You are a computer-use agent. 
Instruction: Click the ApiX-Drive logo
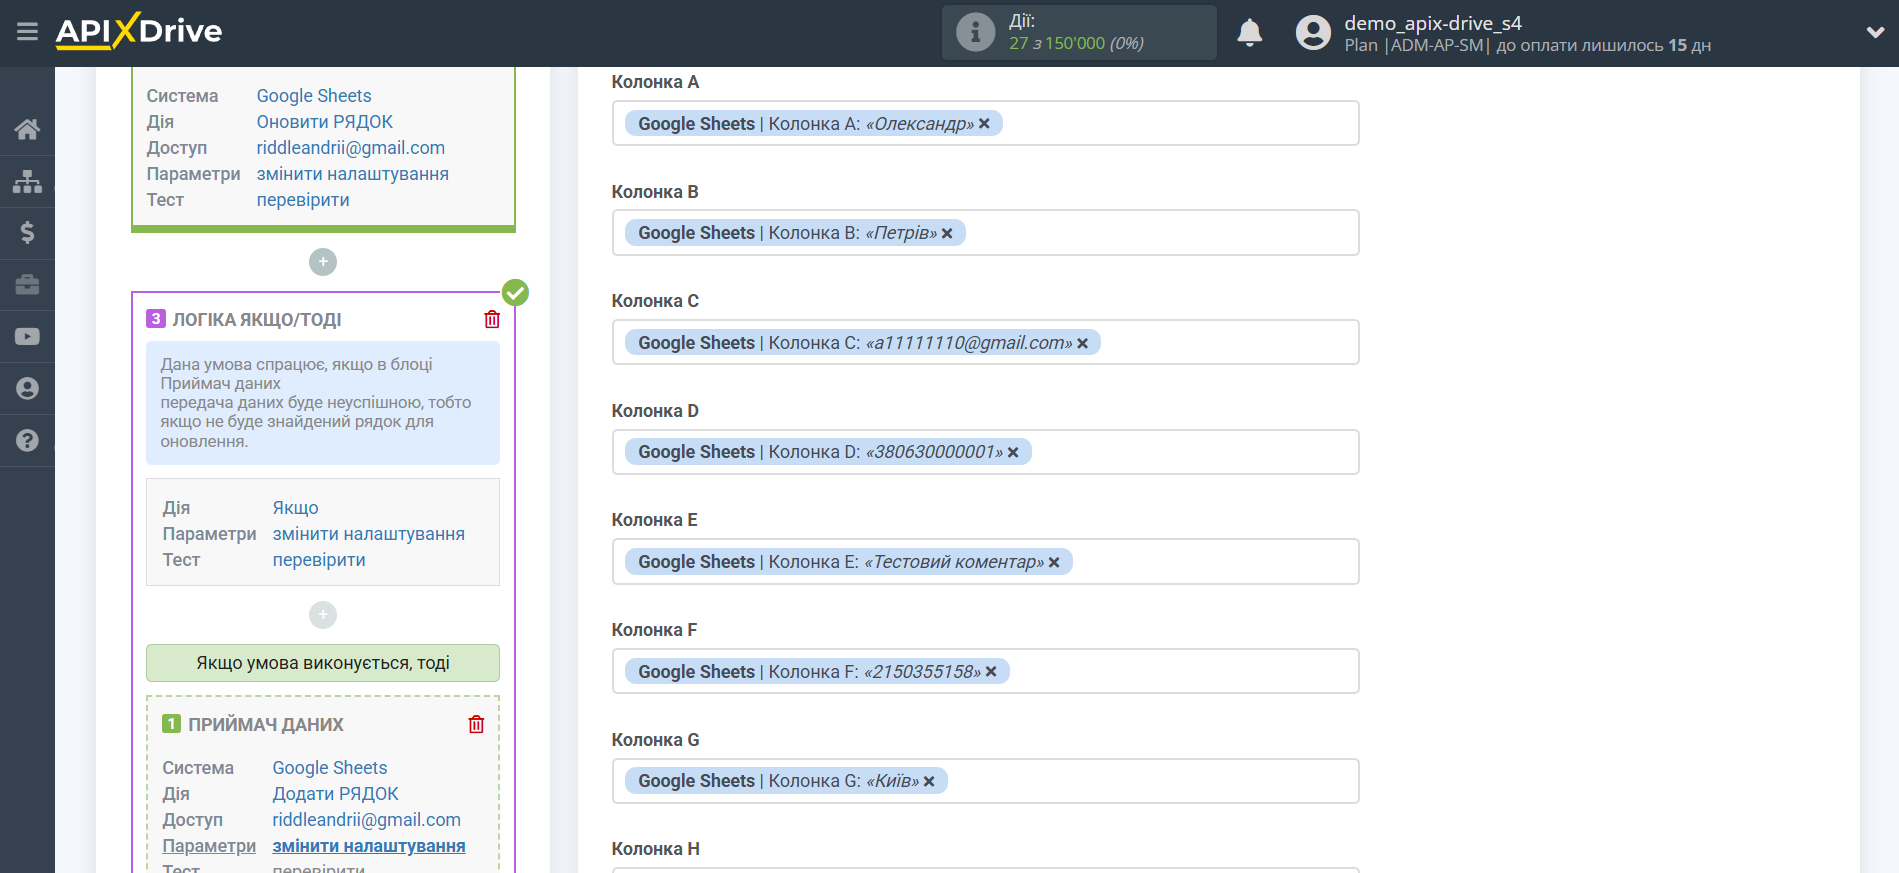(139, 31)
